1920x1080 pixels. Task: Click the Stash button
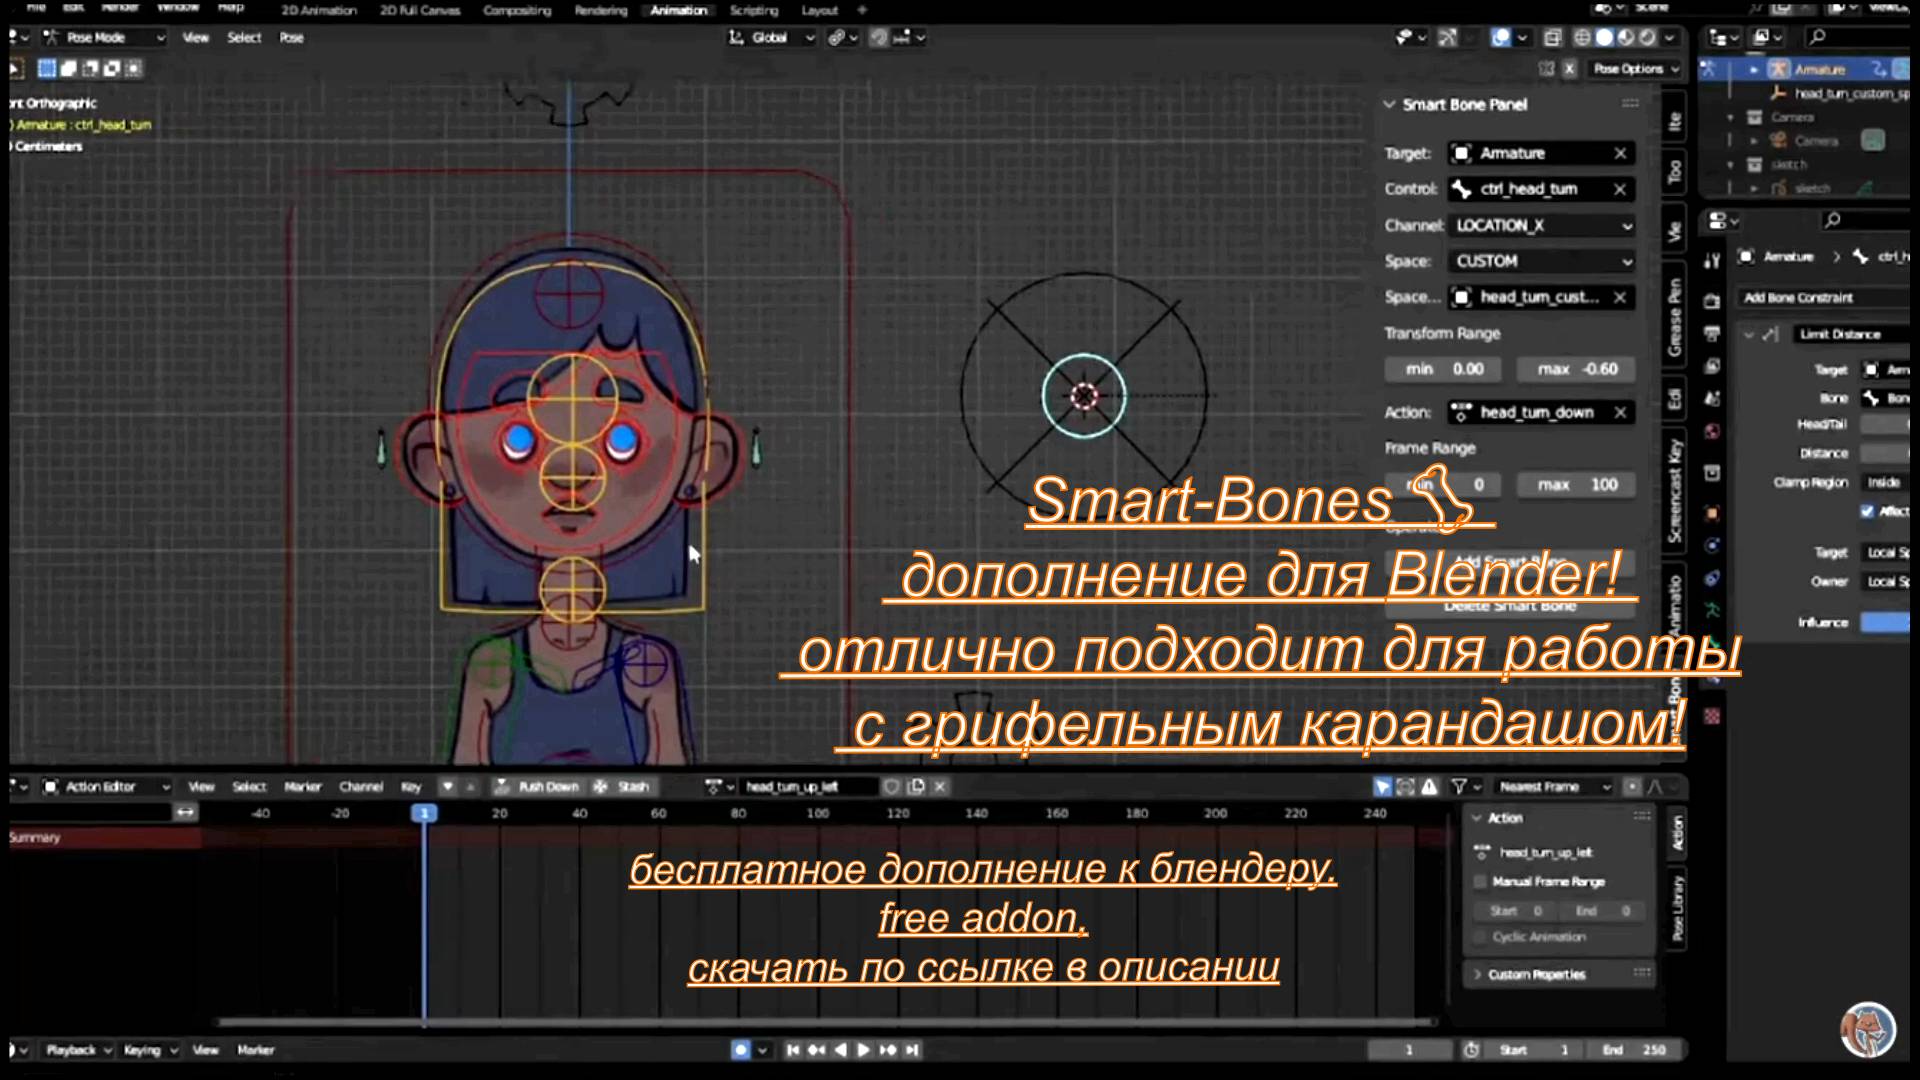(622, 786)
